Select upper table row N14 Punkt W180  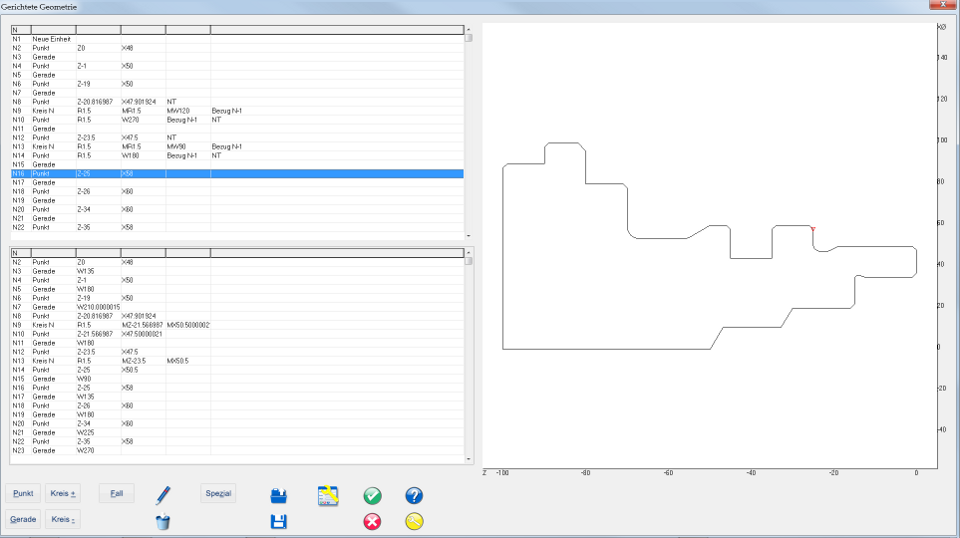coord(238,155)
